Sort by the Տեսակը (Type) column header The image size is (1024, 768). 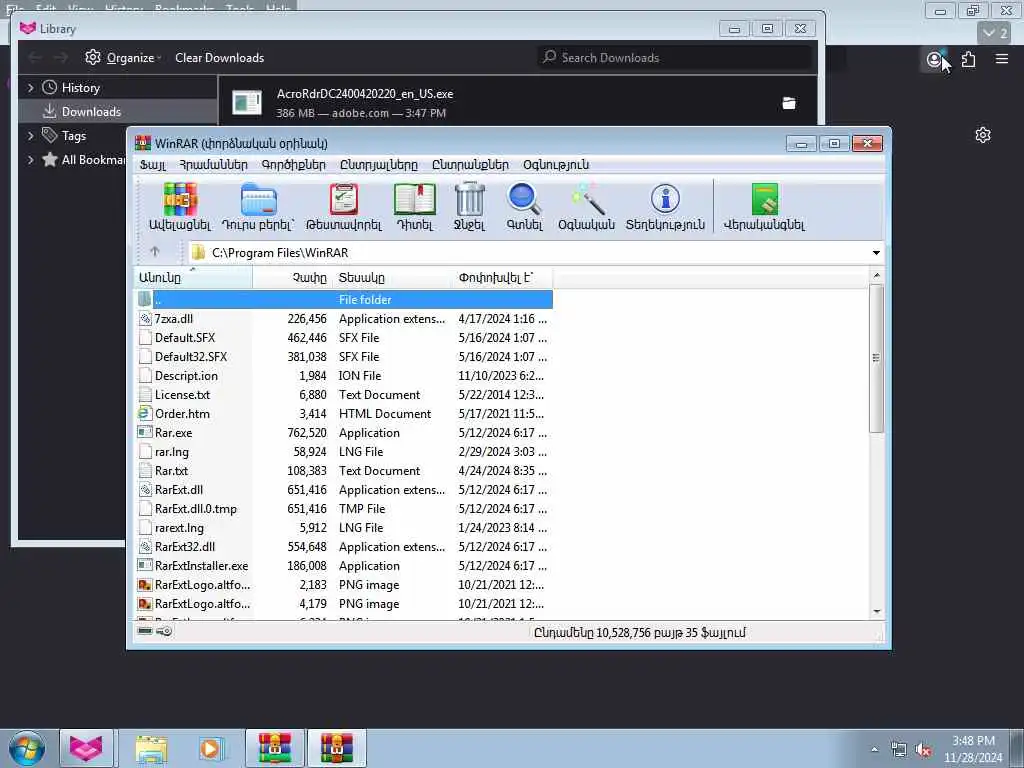pyautogui.click(x=393, y=278)
